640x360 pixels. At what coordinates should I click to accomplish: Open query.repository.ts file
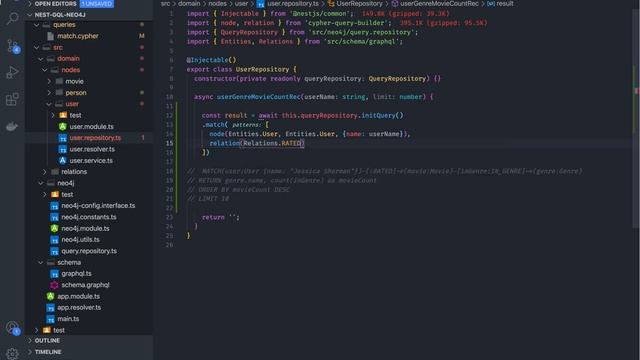(x=89, y=251)
